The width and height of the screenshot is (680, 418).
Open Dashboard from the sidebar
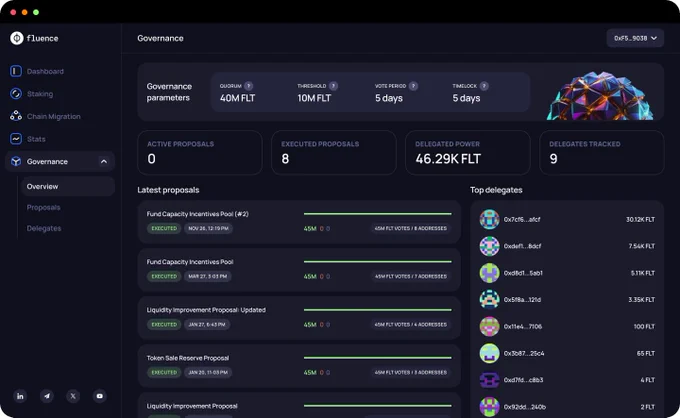coord(45,71)
